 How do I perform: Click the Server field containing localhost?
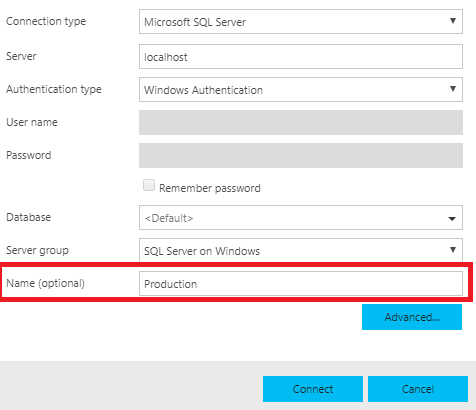tap(301, 57)
